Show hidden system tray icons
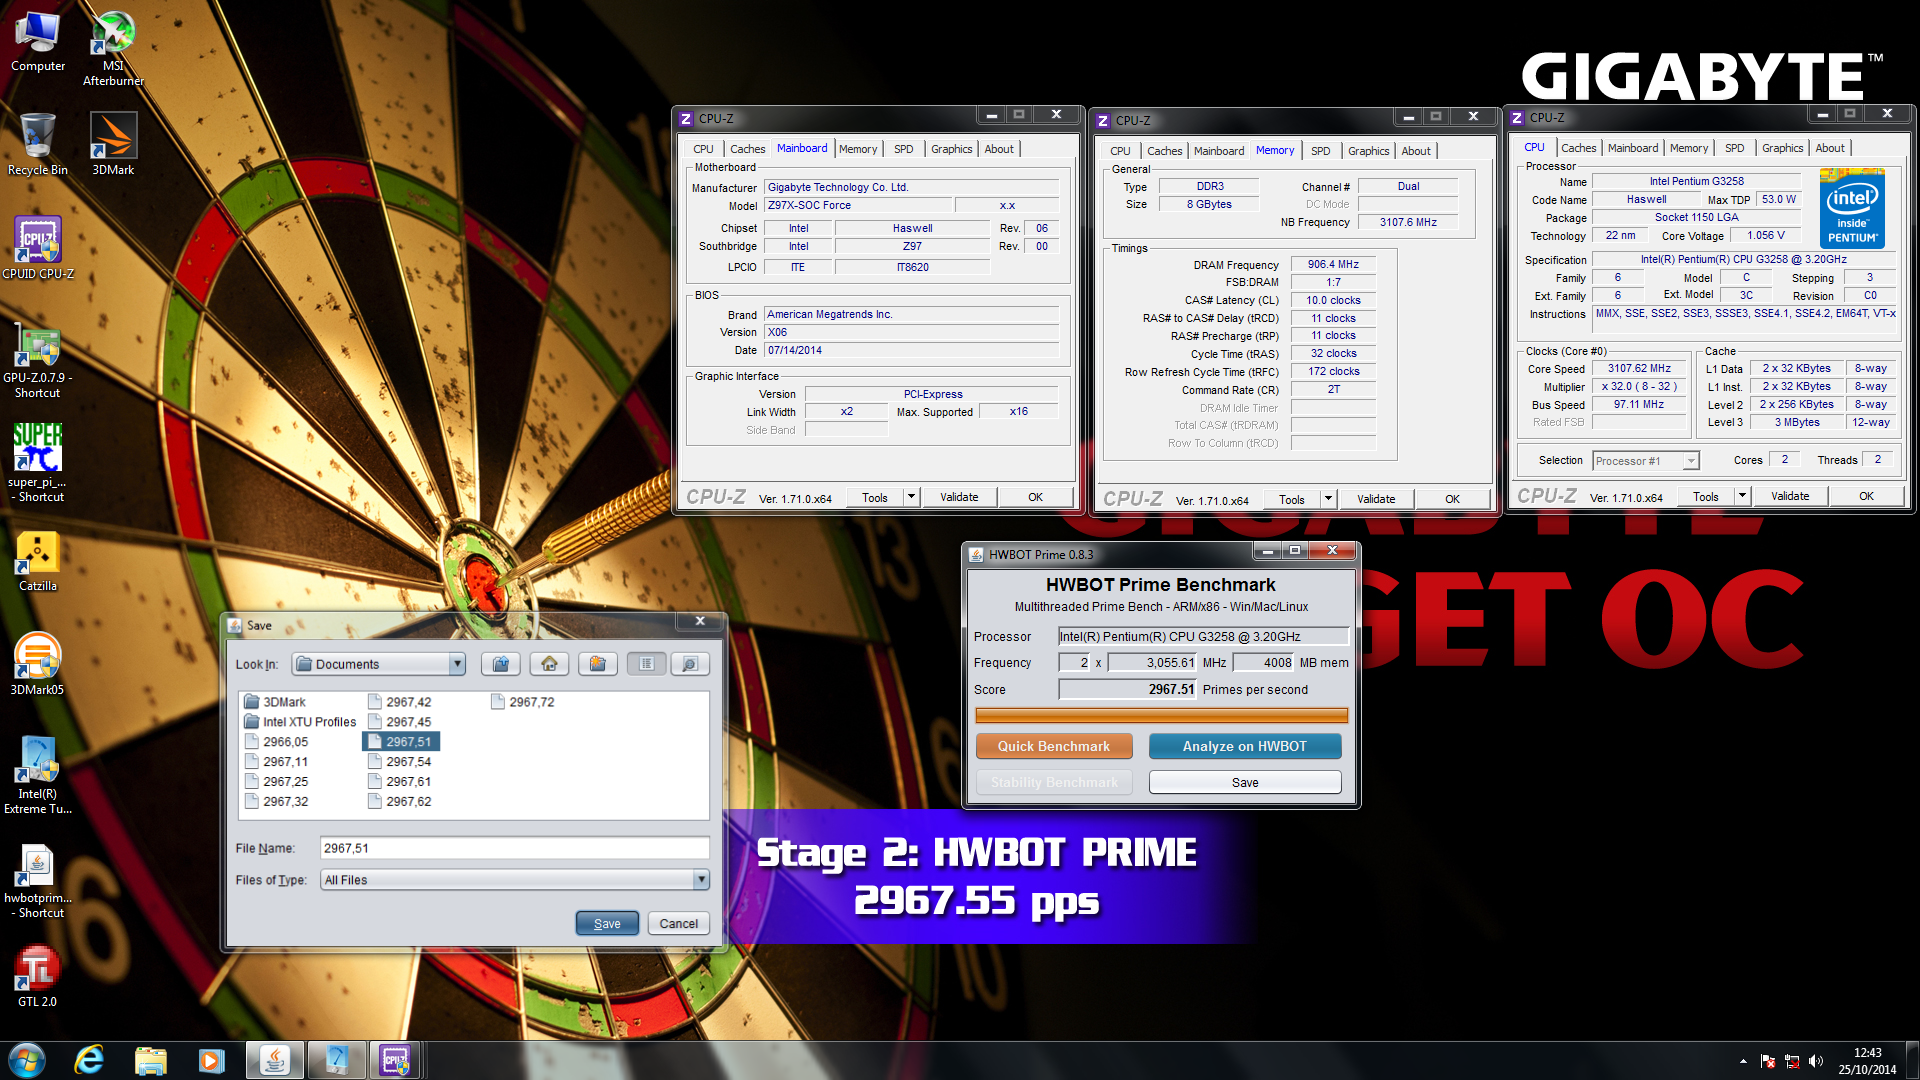The height and width of the screenshot is (1080, 1920). (1743, 1061)
